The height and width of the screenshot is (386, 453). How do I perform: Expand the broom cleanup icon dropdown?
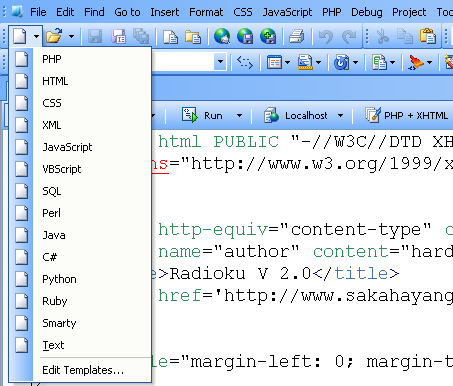pos(429,62)
